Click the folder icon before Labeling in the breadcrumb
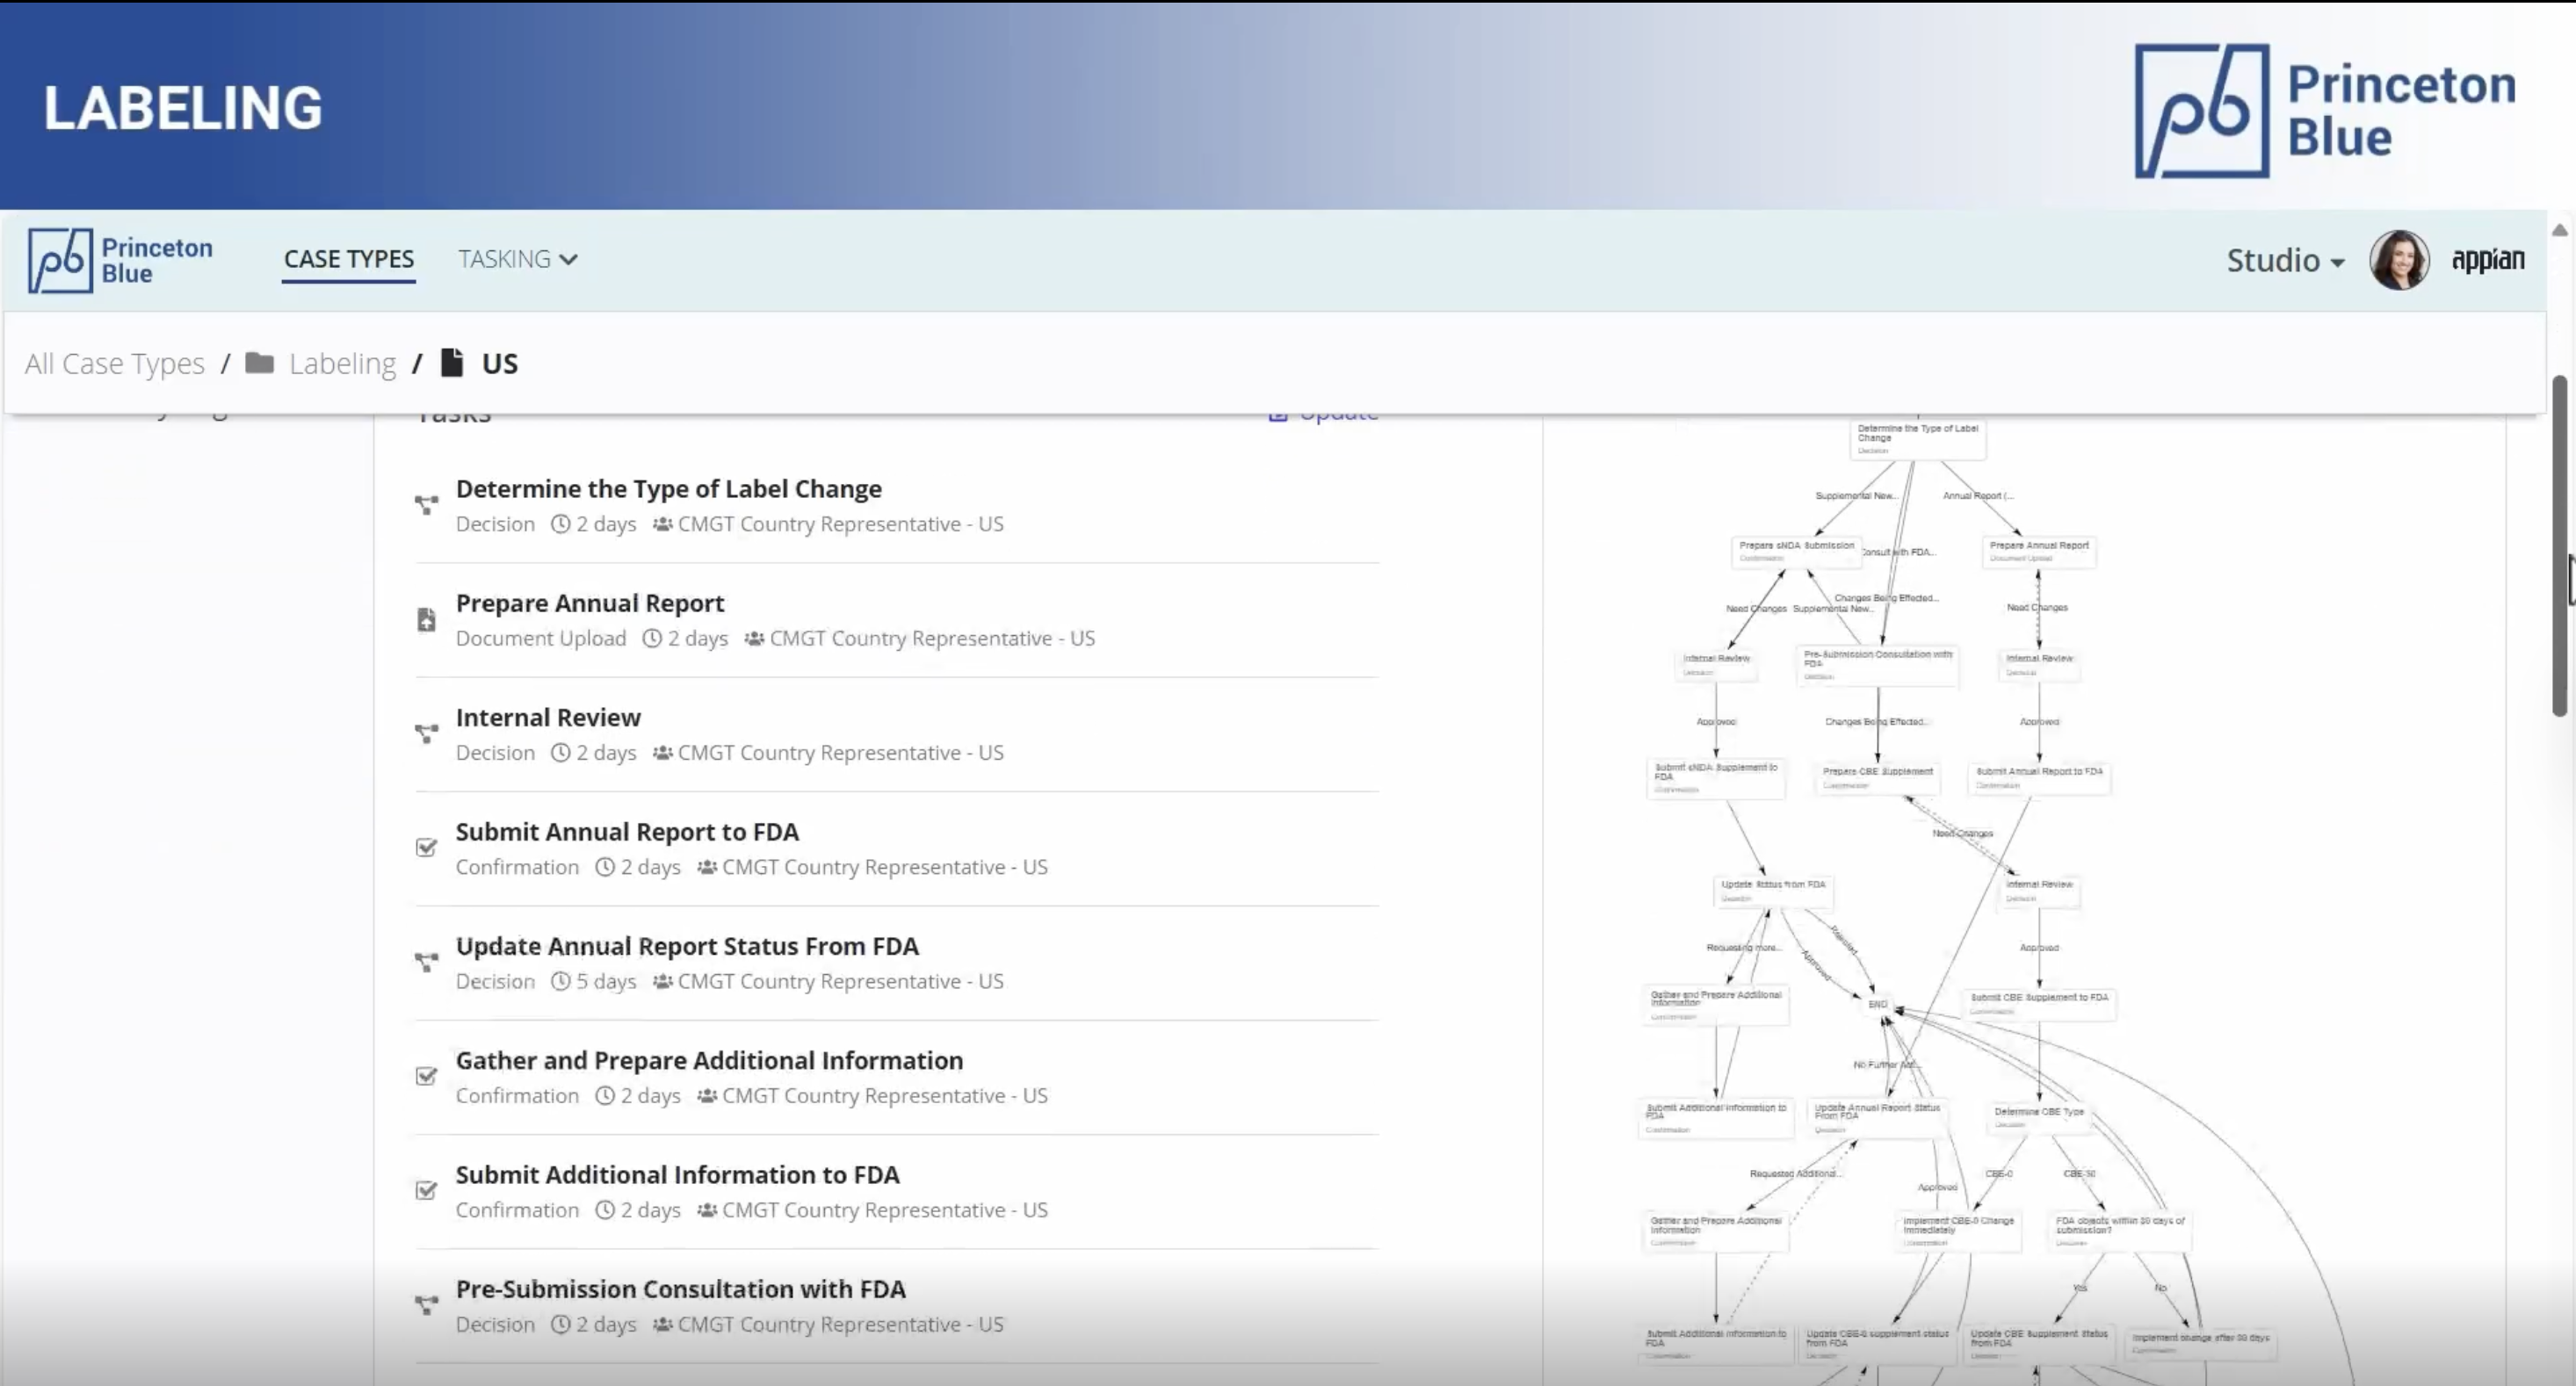The height and width of the screenshot is (1386, 2576). coord(260,363)
